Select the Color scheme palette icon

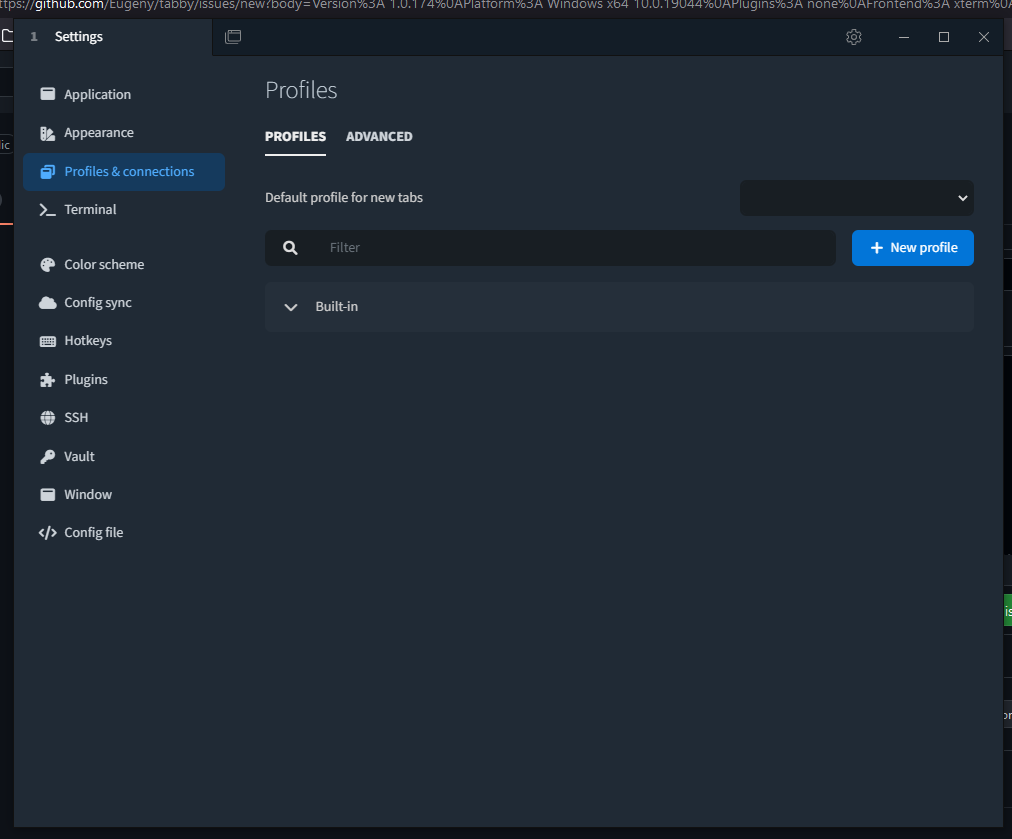coord(47,264)
